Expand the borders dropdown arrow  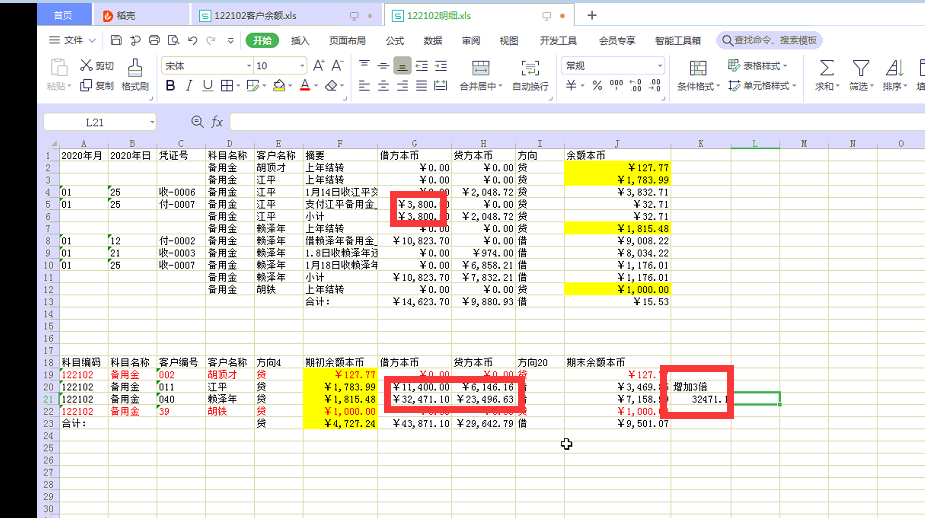pyautogui.click(x=238, y=86)
